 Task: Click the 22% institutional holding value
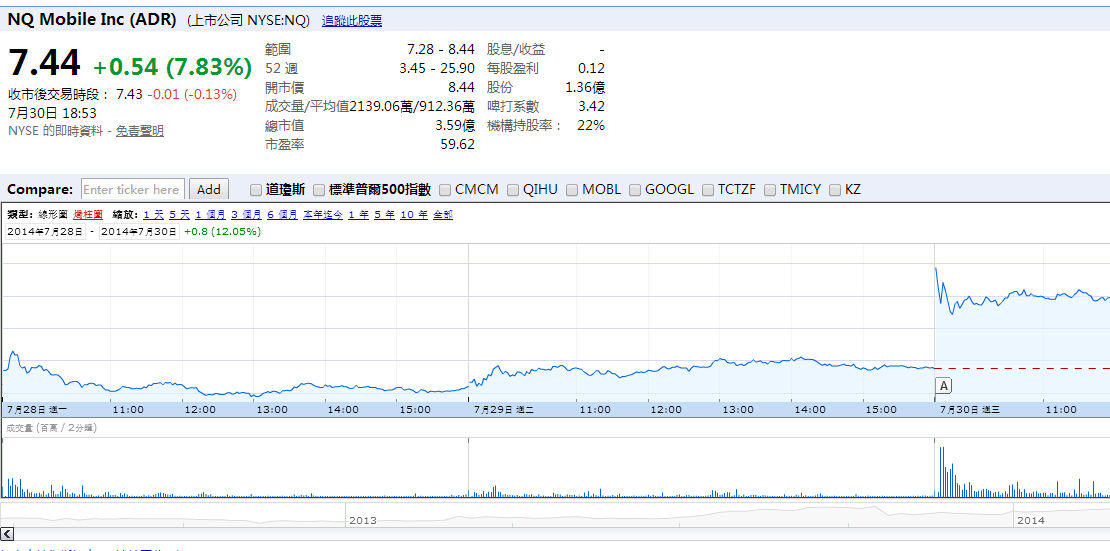point(590,125)
